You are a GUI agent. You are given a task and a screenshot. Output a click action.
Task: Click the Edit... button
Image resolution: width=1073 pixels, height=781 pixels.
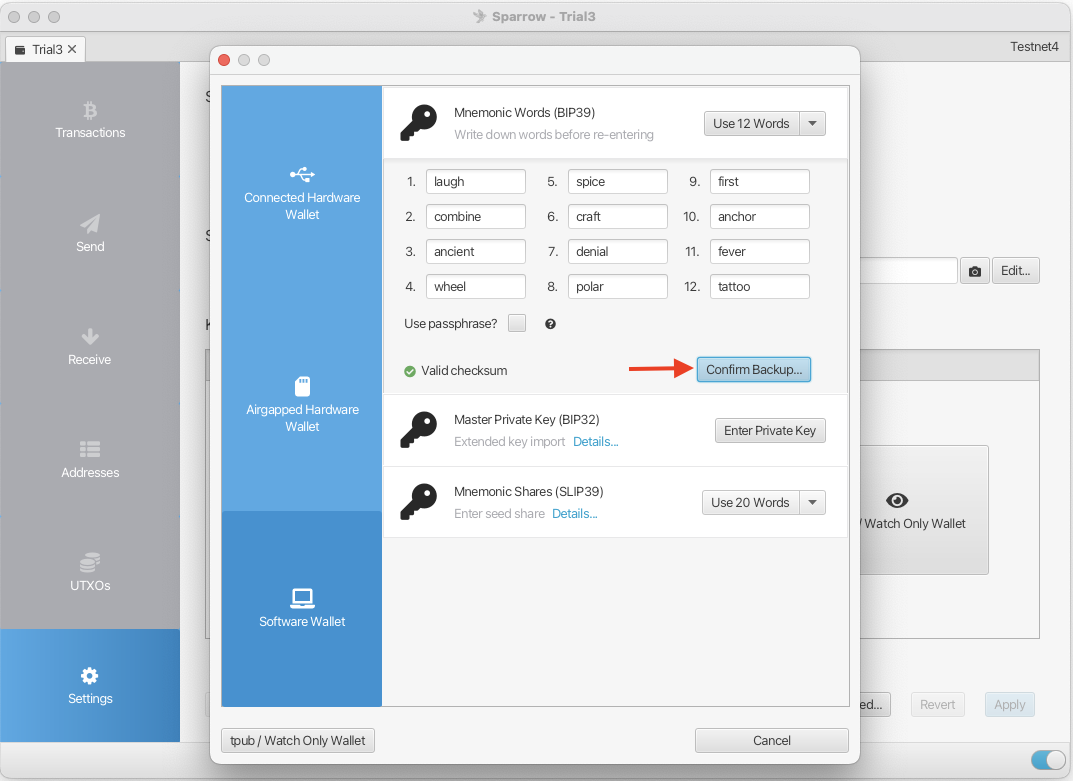(1016, 270)
